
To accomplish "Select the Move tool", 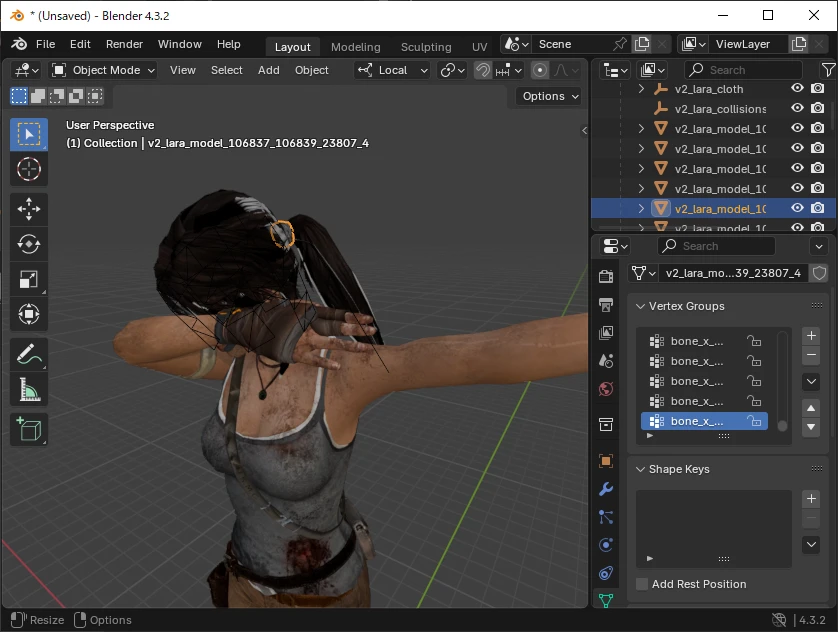I will (29, 209).
